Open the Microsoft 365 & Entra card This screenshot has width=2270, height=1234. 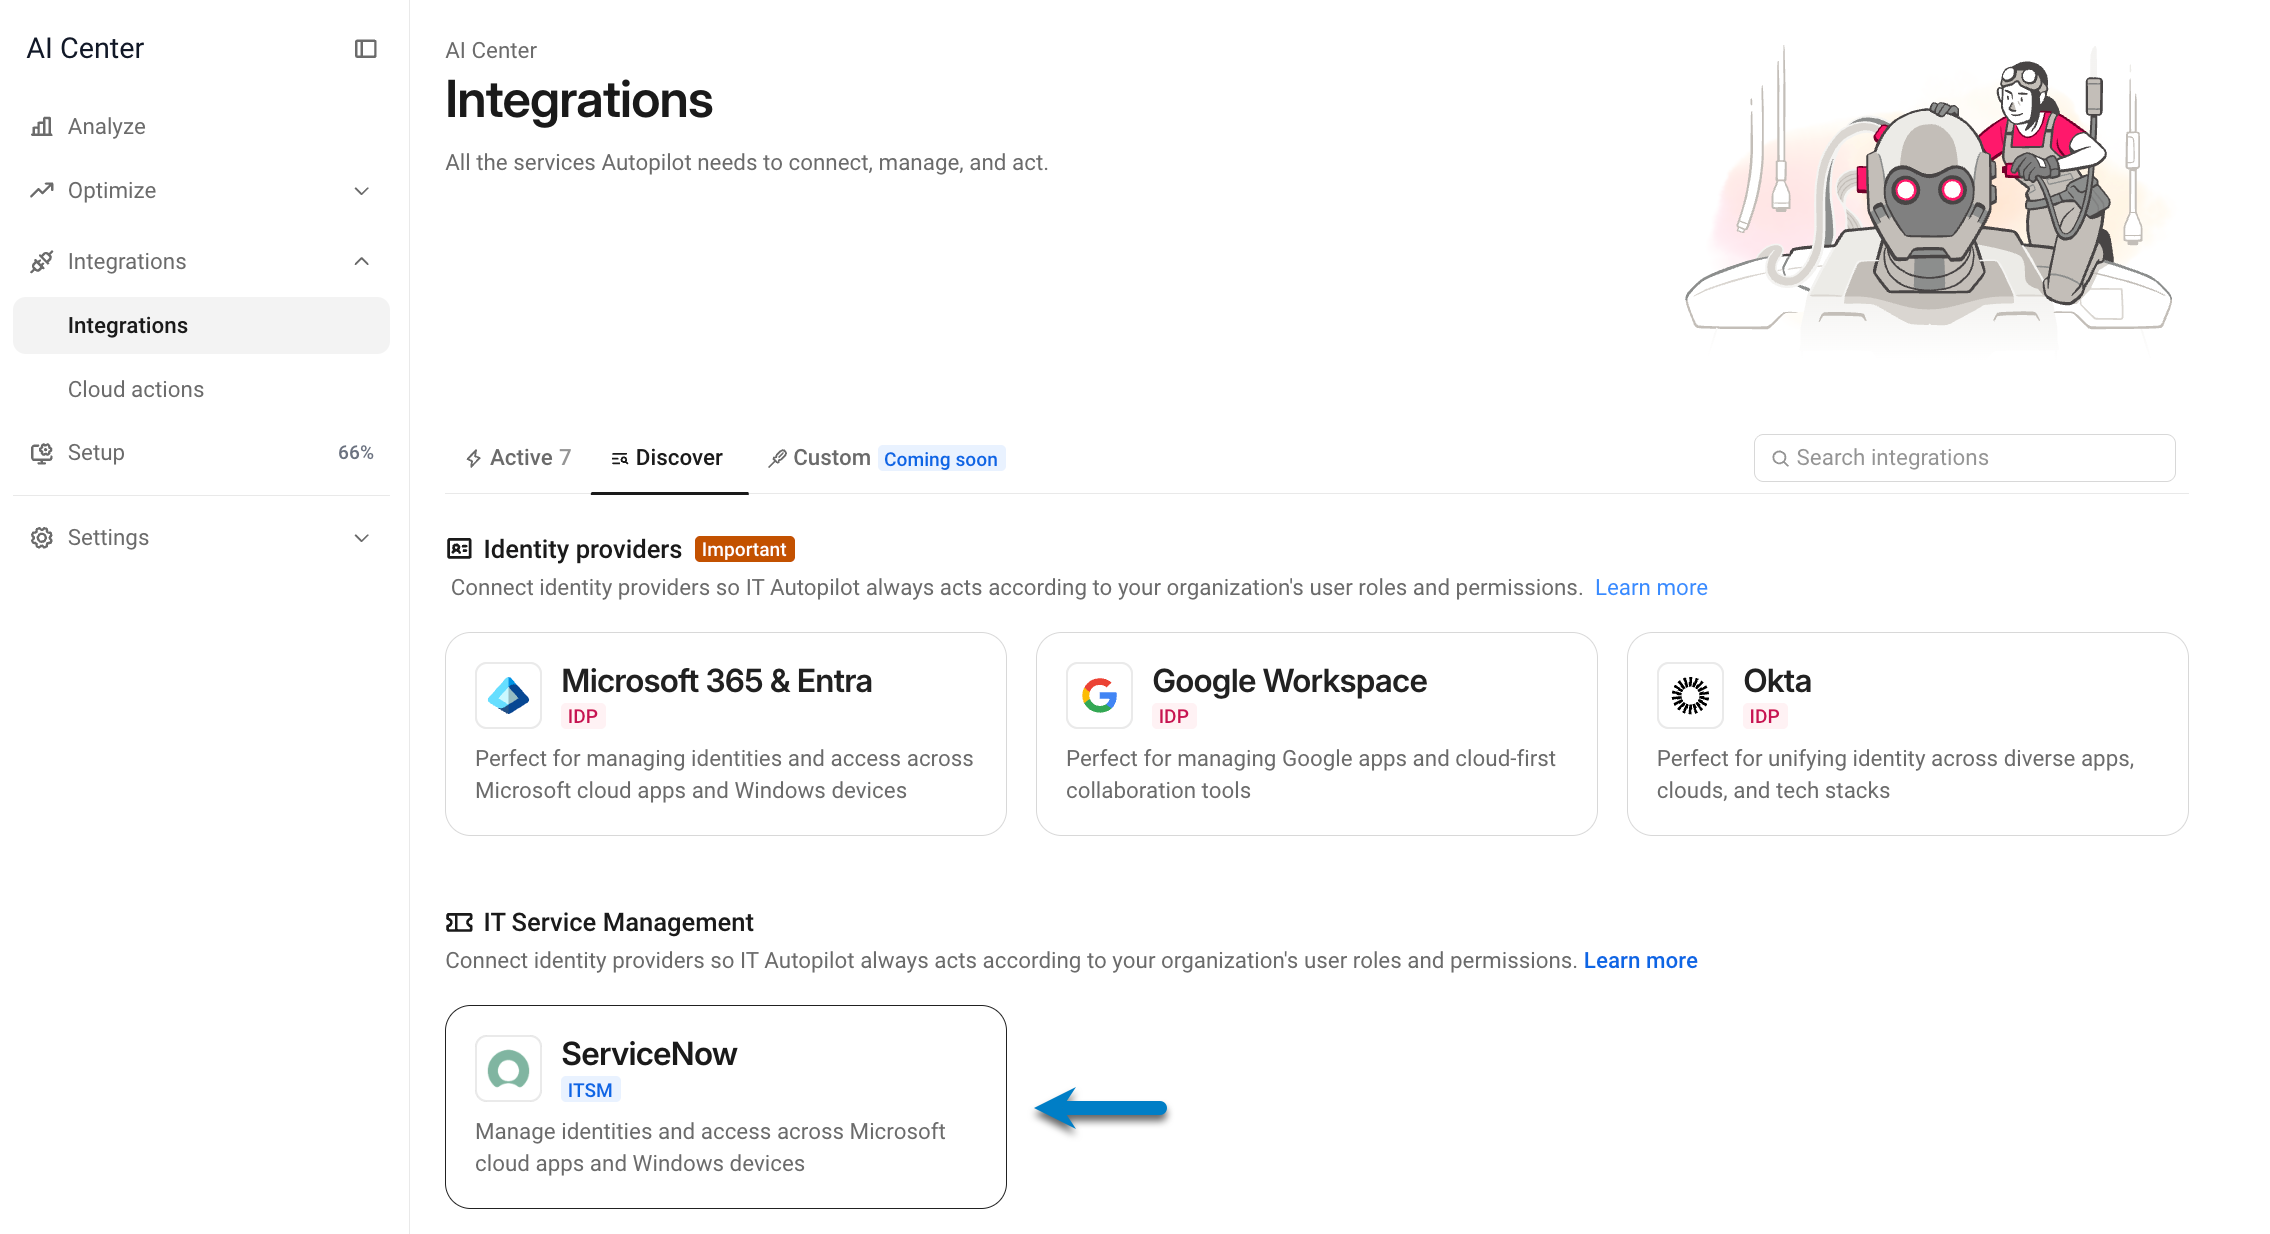(x=726, y=734)
